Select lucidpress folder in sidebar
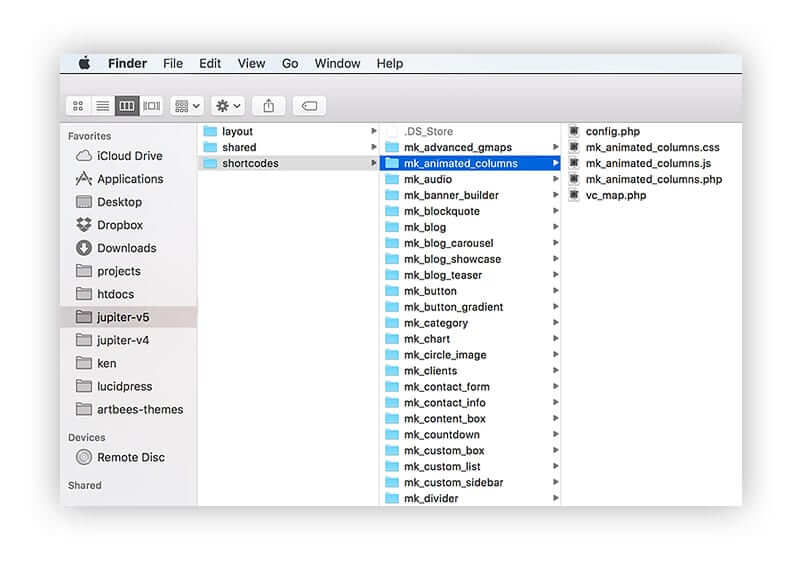This screenshot has height=566, width=800. coord(129,386)
